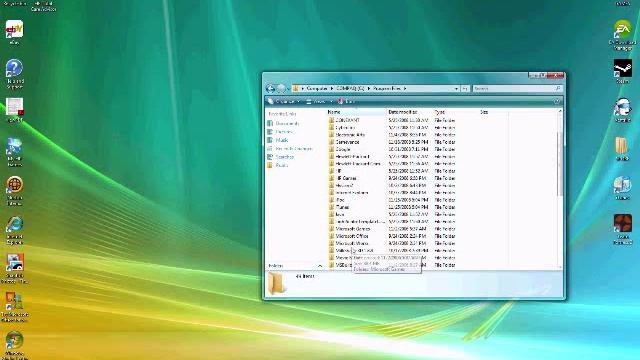Viewport: 640px width, 360px height.
Task: Open the recent pages dropdown beside Forward
Action: pyautogui.click(x=288, y=89)
